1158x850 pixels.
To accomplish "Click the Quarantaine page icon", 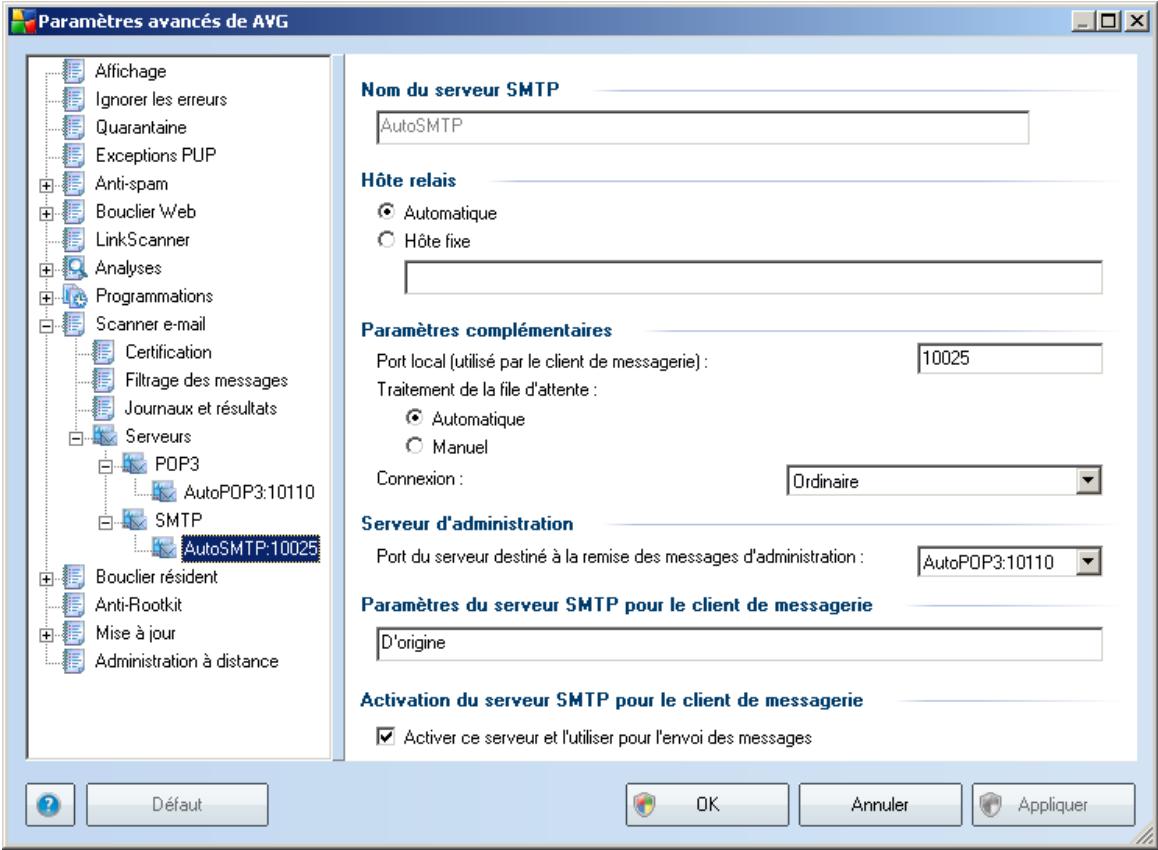I will [73, 127].
